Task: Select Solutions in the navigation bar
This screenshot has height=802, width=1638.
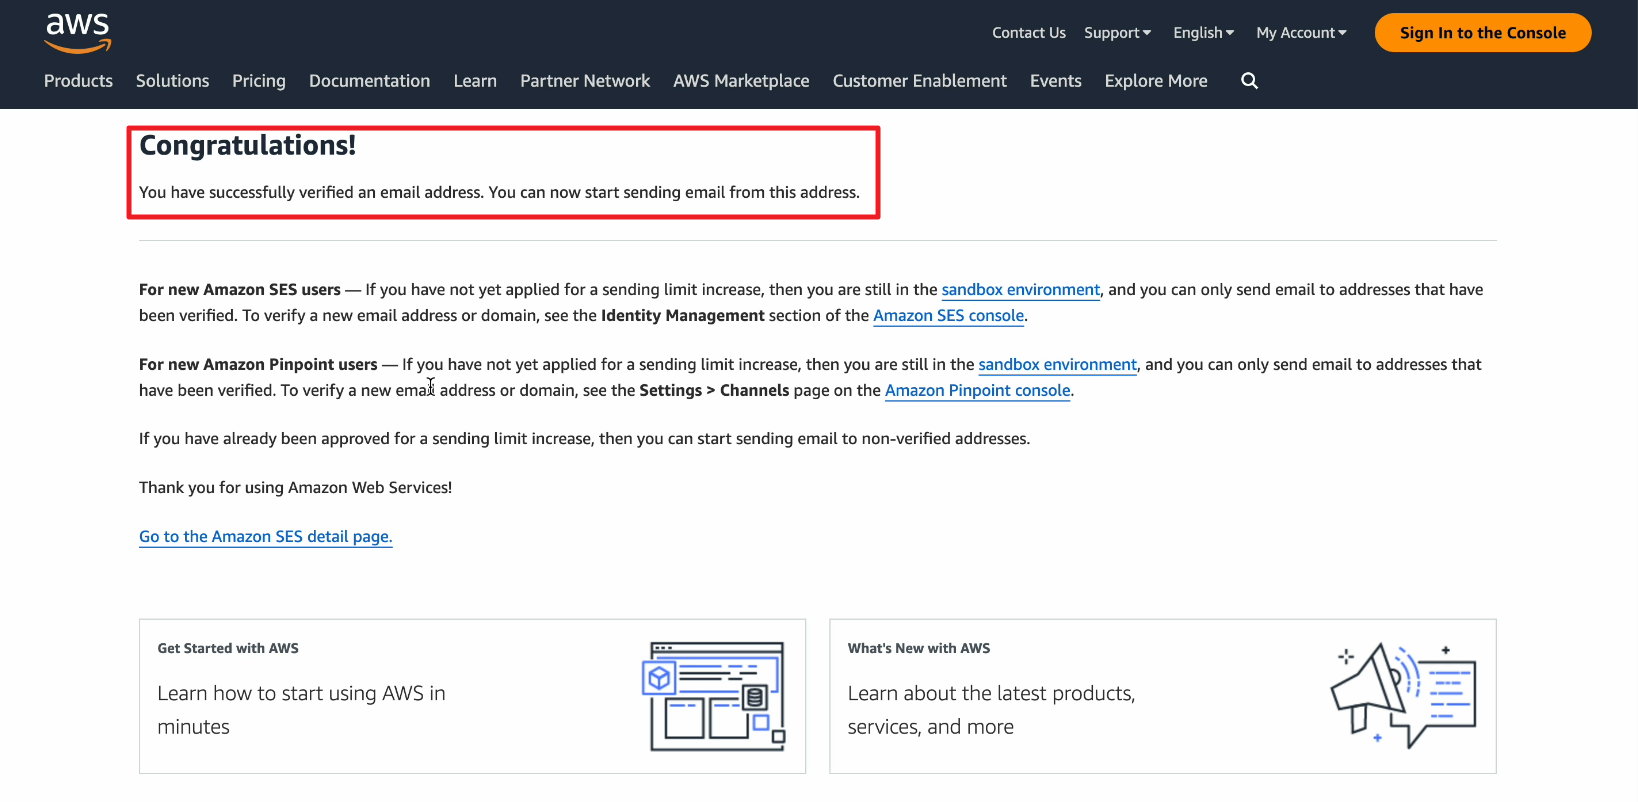Action: click(172, 81)
